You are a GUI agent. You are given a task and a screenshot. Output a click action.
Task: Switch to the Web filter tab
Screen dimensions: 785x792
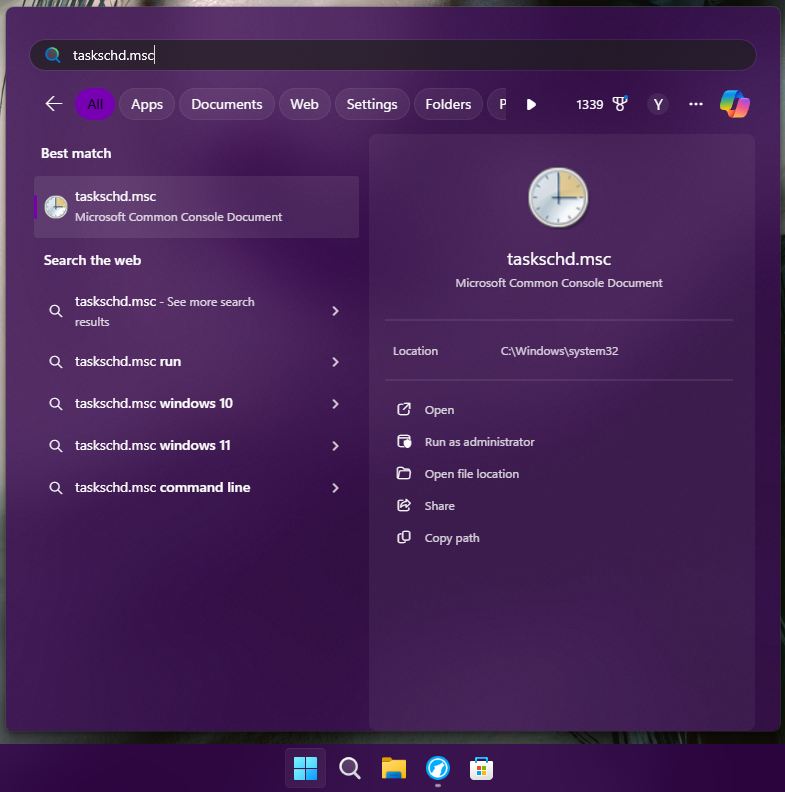click(305, 104)
